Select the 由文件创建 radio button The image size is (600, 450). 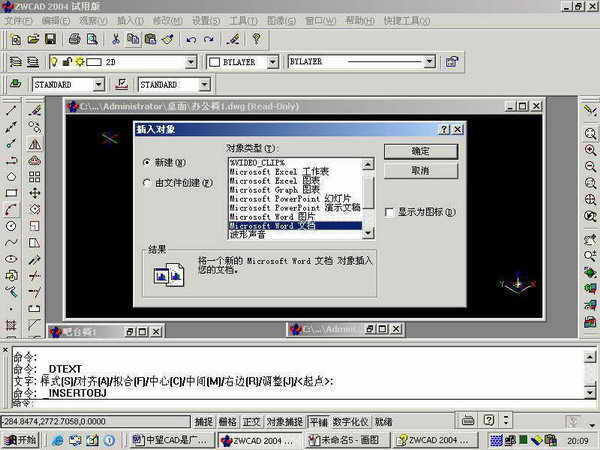point(148,183)
